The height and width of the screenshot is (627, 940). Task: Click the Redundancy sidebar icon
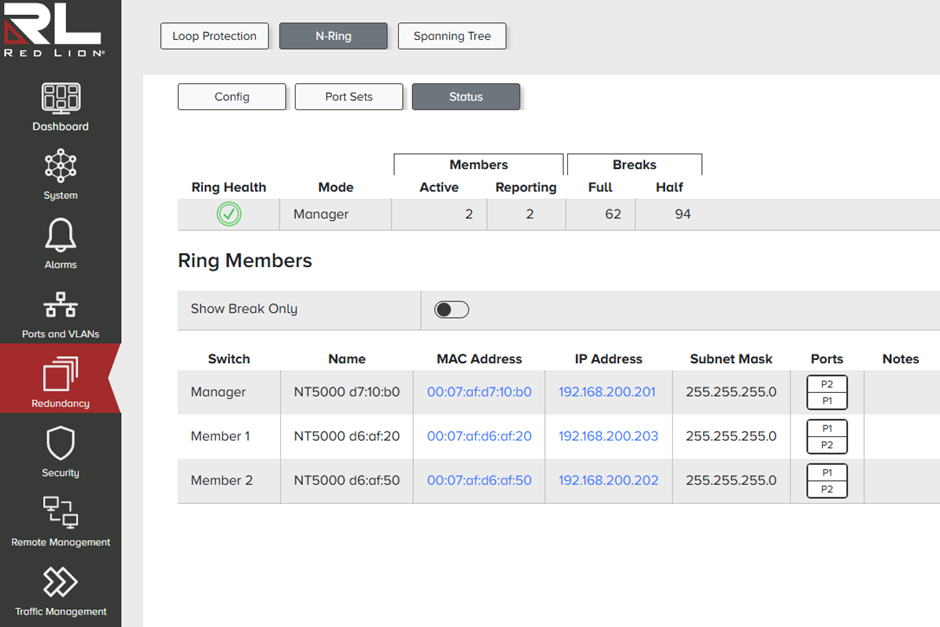pyautogui.click(x=60, y=376)
